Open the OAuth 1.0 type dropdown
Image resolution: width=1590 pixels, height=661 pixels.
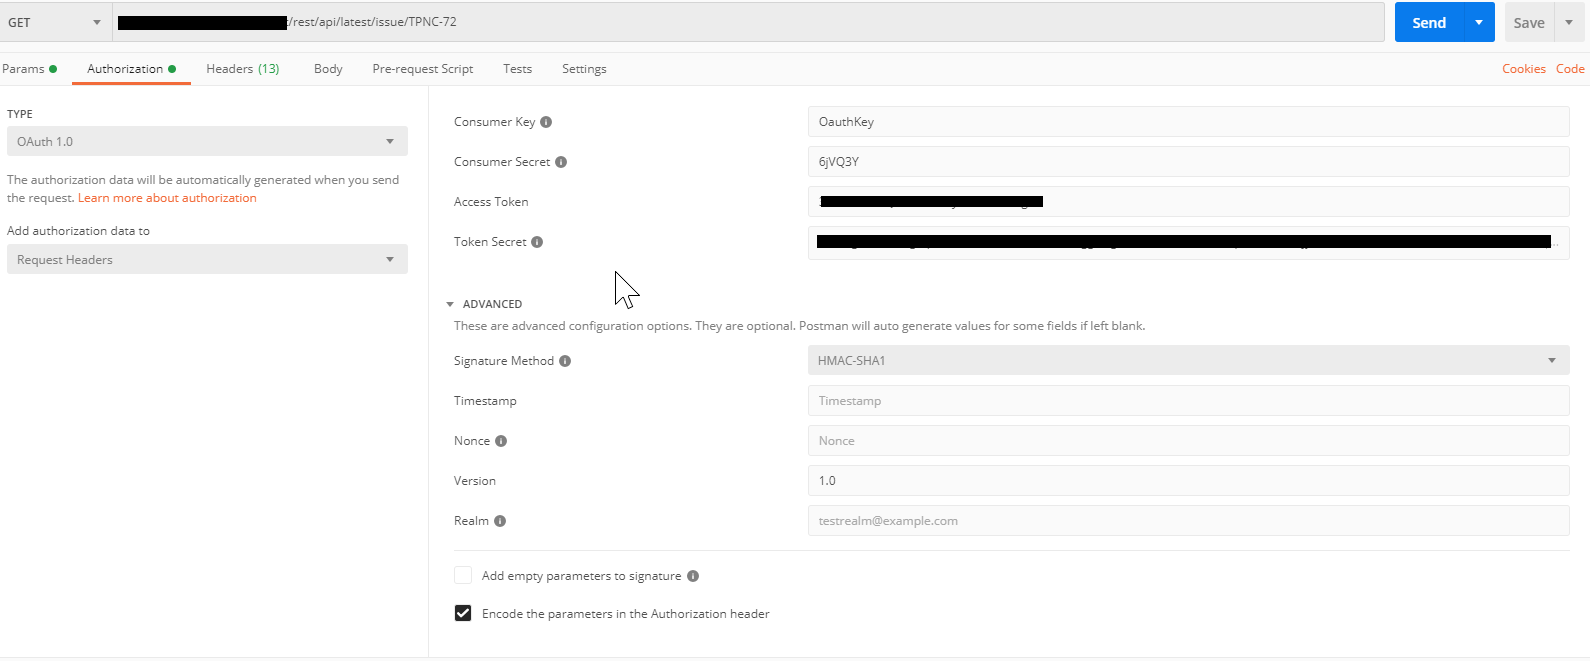click(207, 141)
